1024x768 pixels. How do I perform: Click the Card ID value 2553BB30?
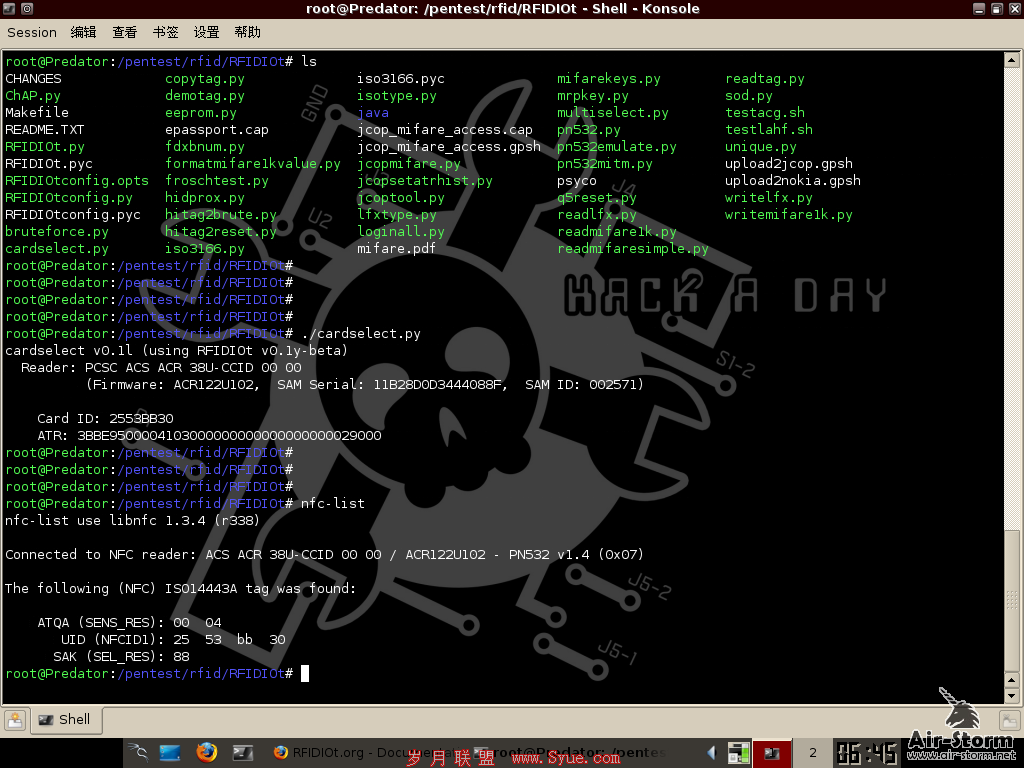click(x=141, y=418)
